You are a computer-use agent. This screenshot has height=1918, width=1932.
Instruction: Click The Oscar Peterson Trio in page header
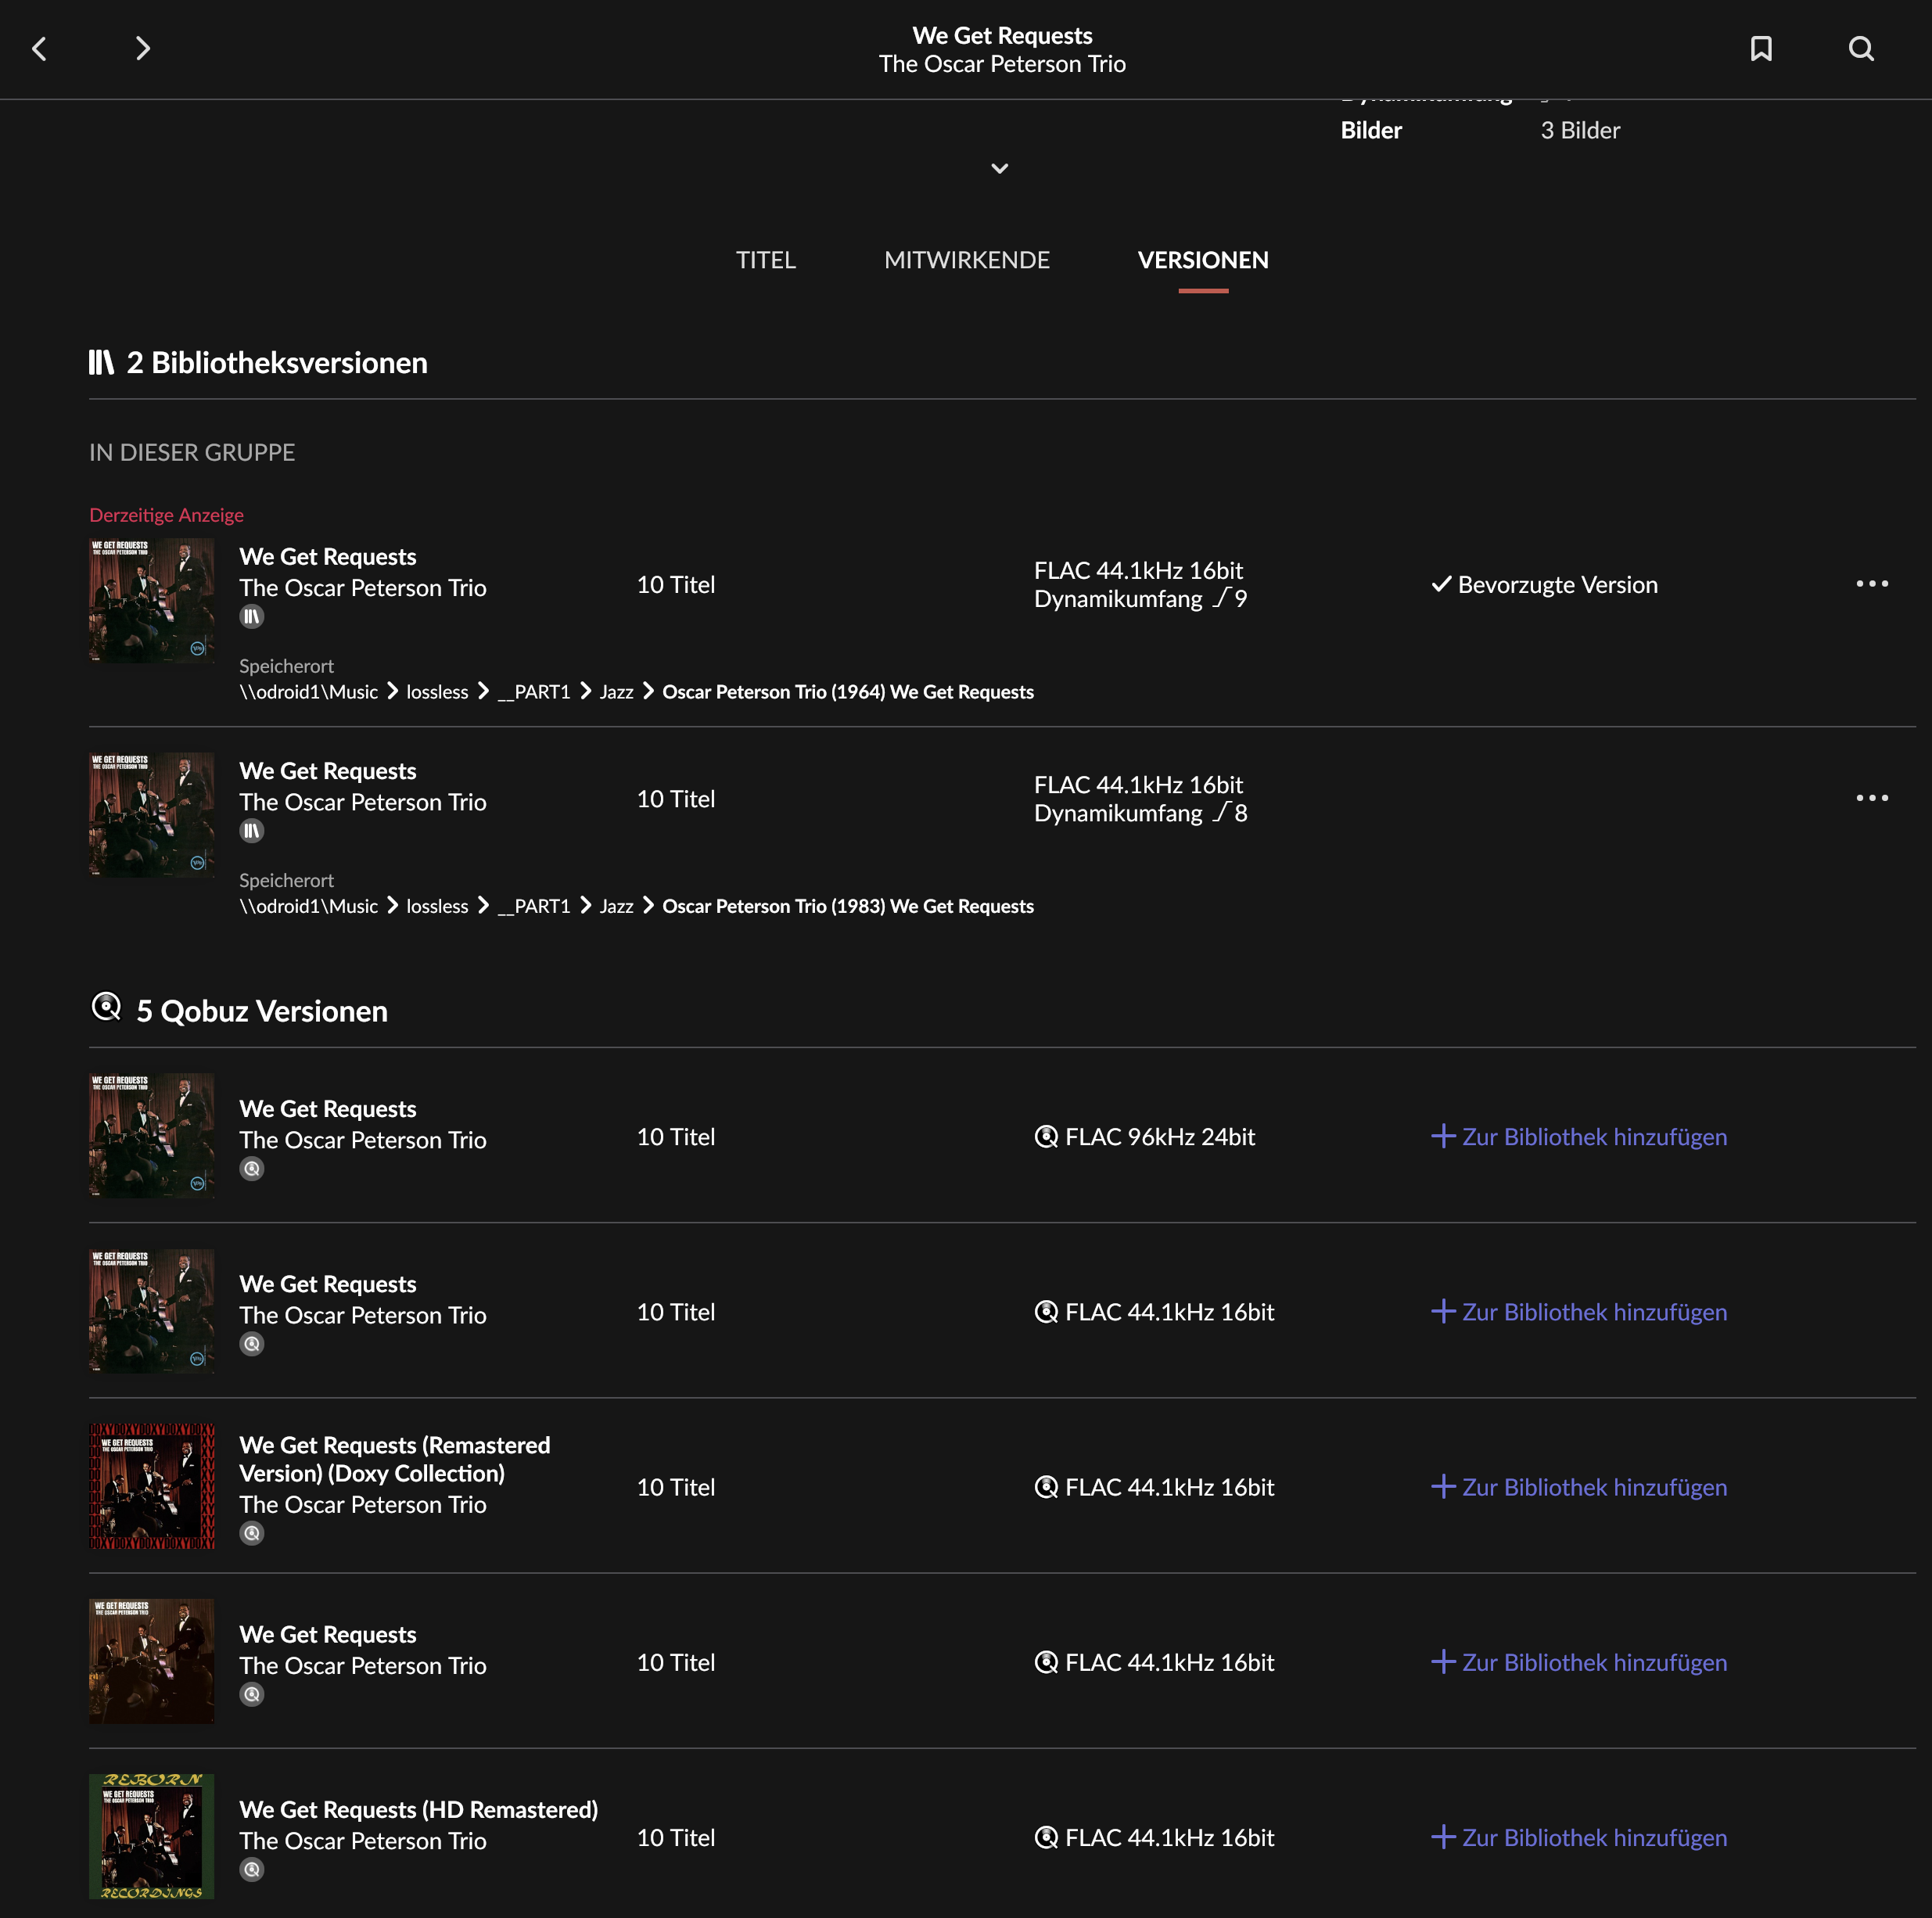point(1002,64)
